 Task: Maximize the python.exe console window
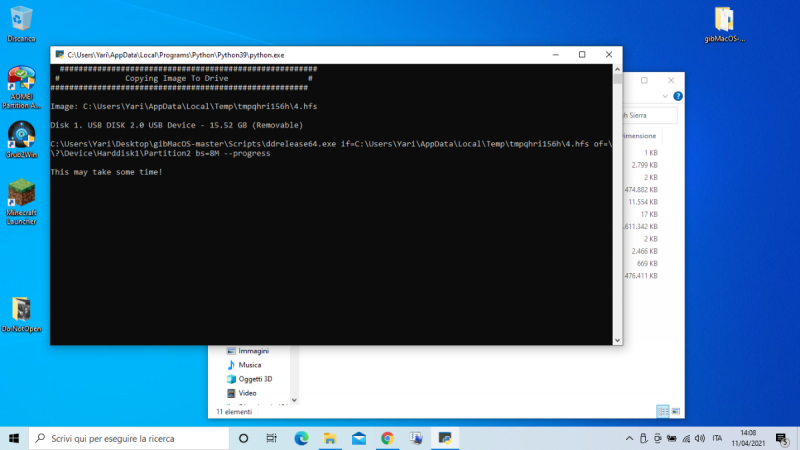coord(582,55)
